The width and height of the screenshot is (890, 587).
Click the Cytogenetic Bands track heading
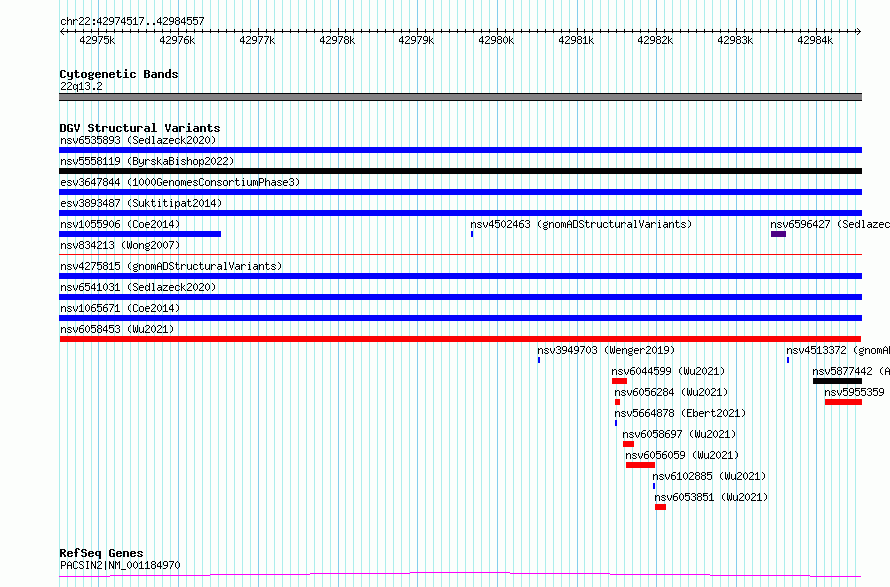(x=119, y=74)
